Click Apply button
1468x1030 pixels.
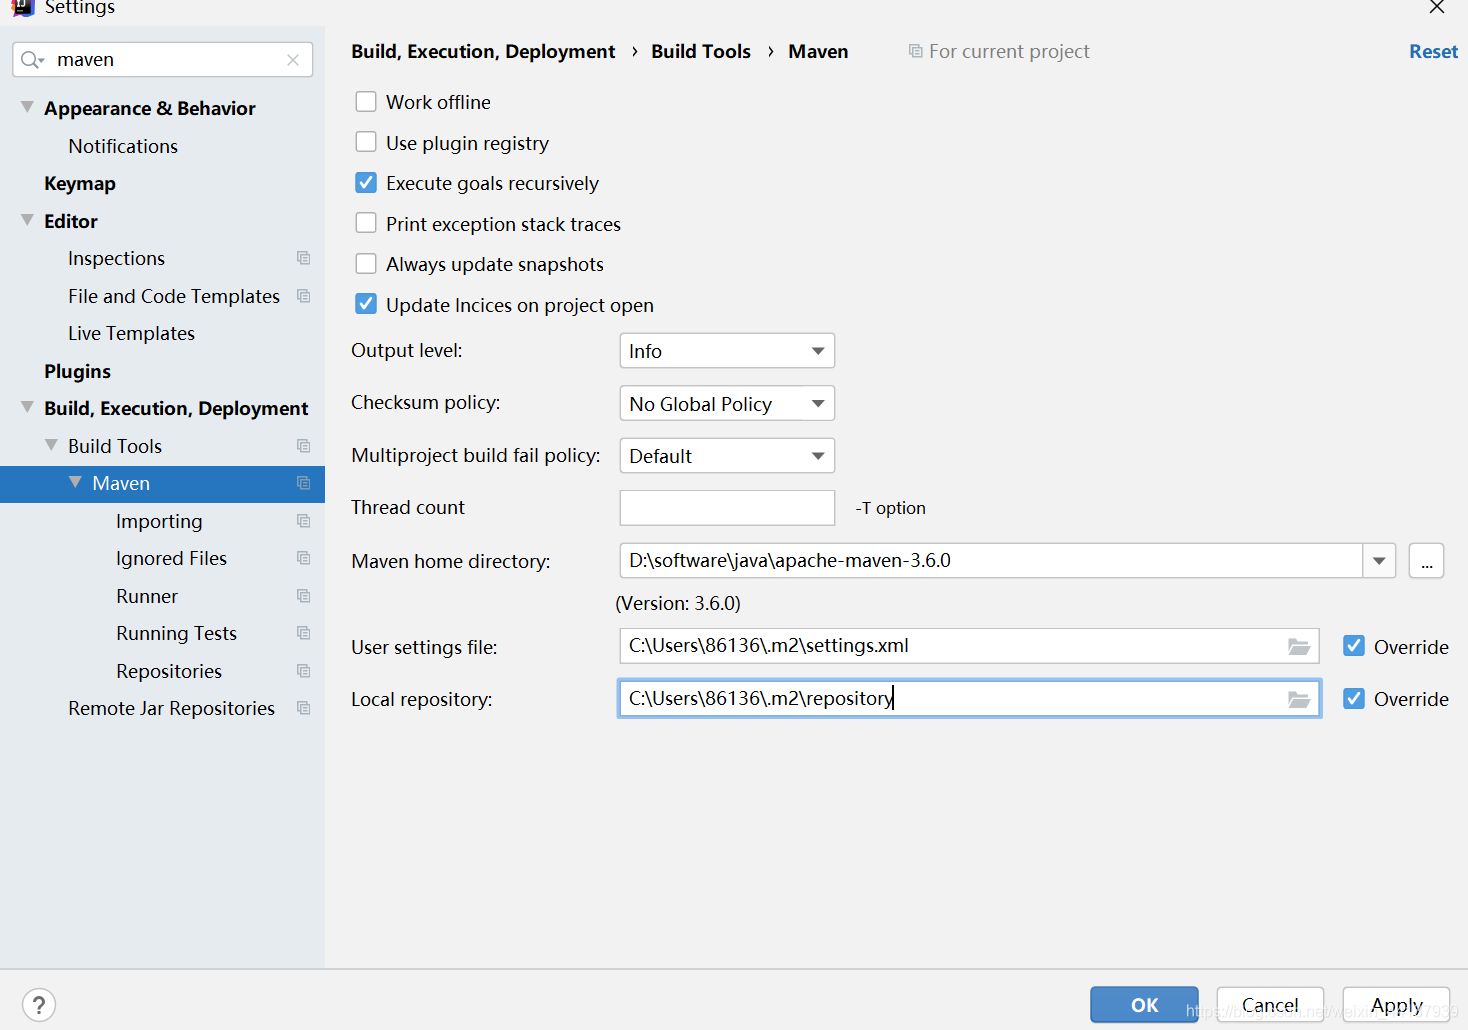tap(1396, 1005)
